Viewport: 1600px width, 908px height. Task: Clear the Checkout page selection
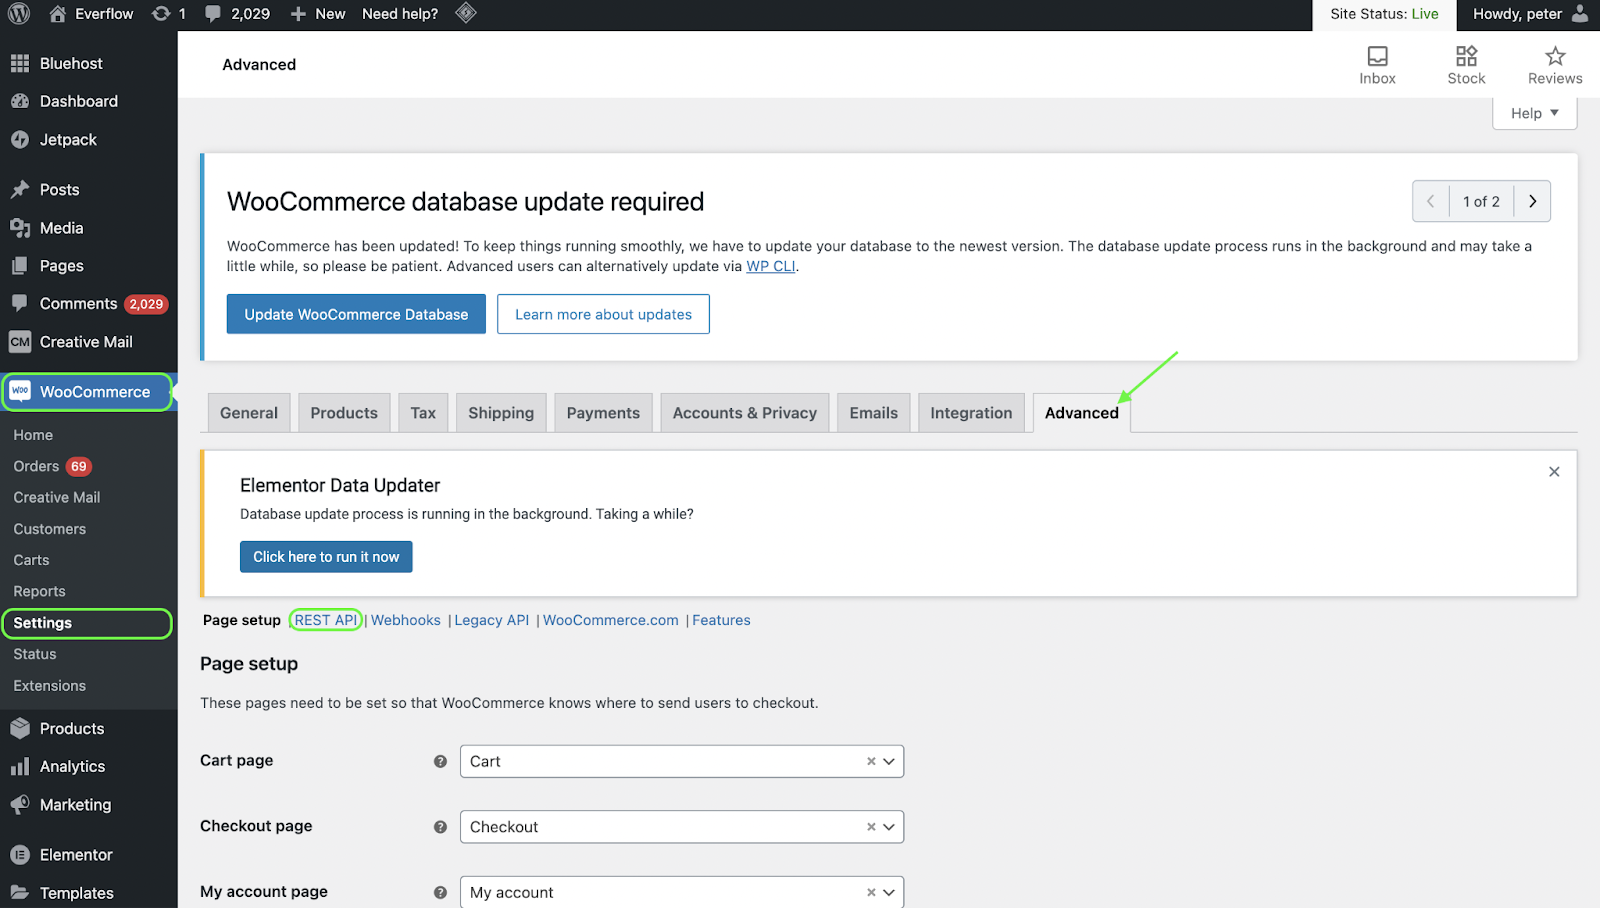871,827
